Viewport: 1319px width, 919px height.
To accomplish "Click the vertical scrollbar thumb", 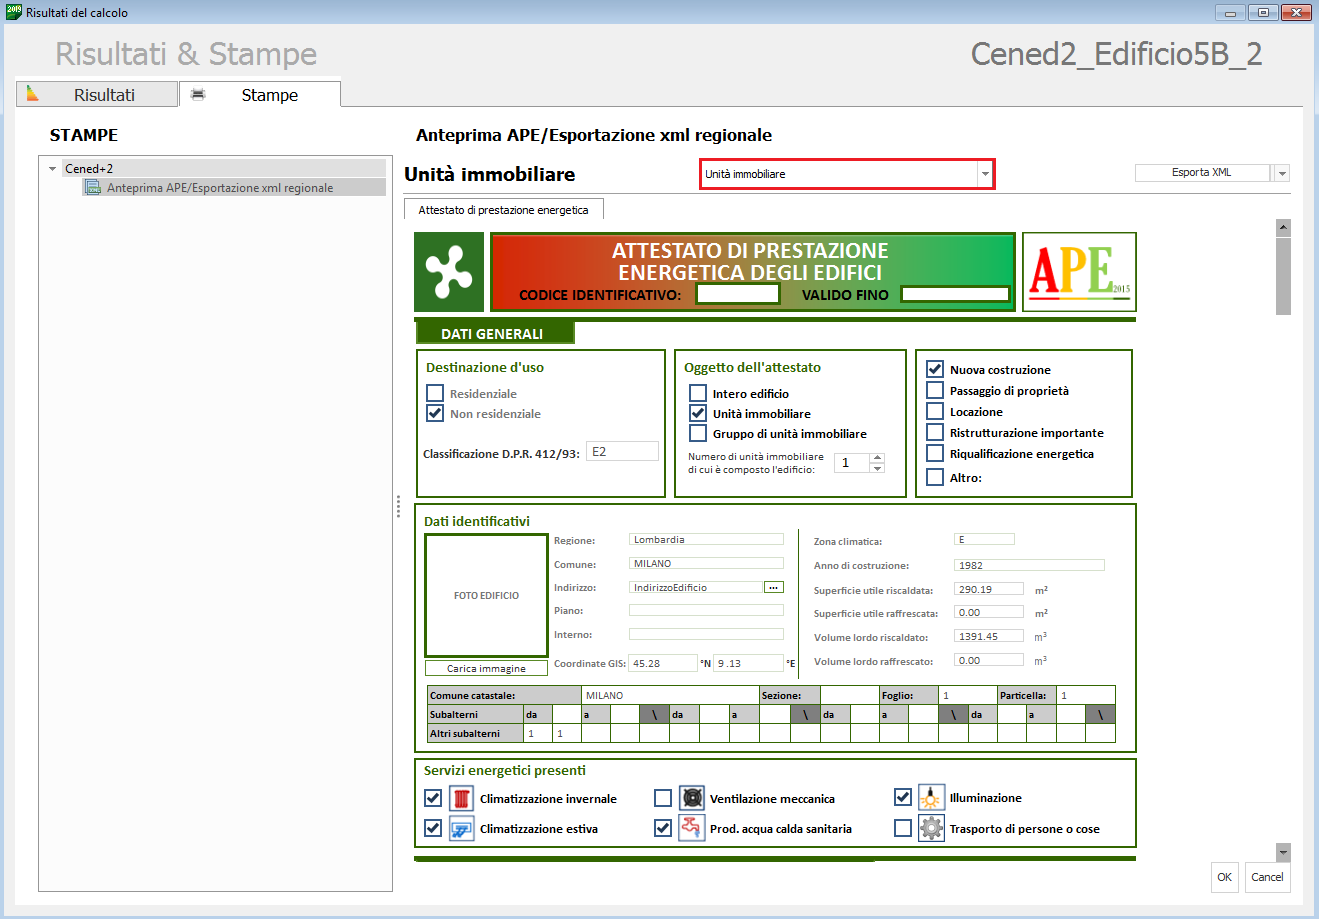I will pyautogui.click(x=1283, y=276).
